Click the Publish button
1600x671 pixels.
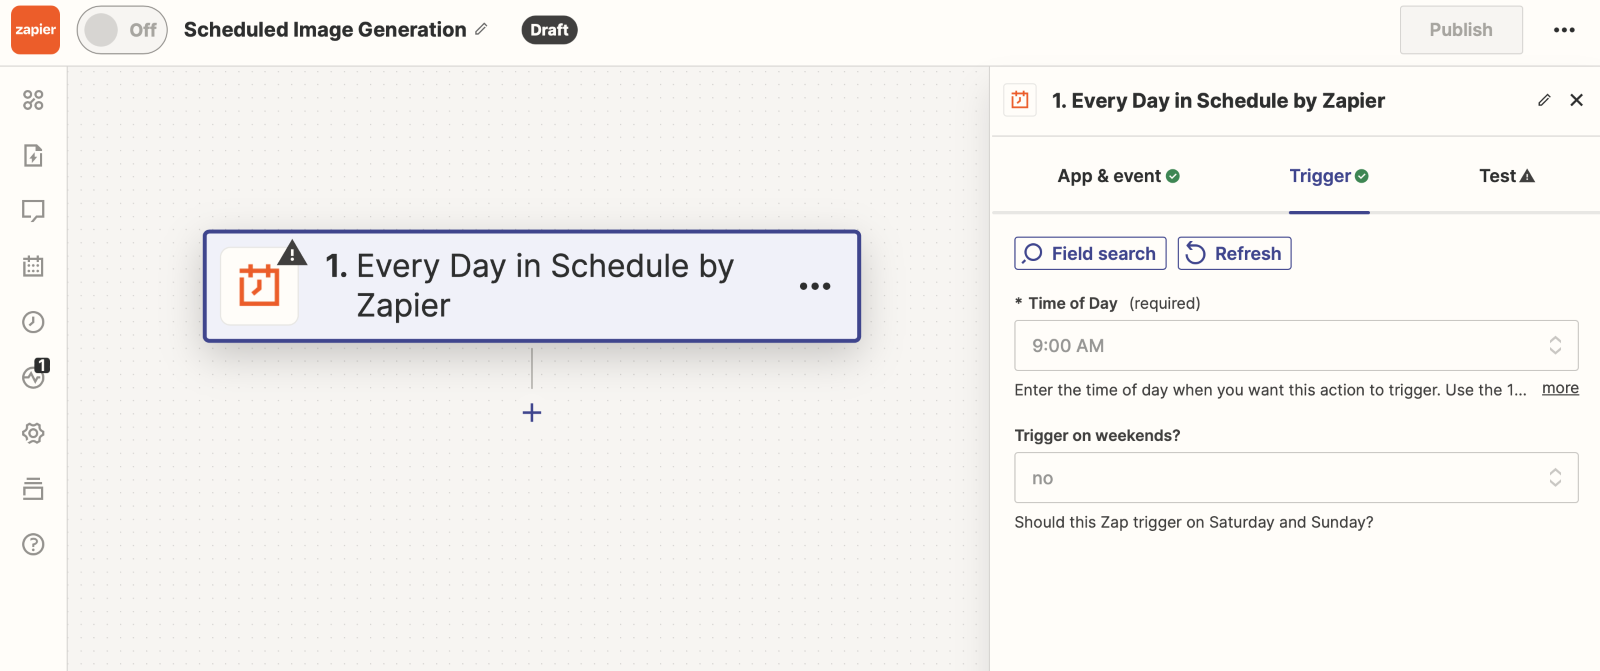[1461, 30]
